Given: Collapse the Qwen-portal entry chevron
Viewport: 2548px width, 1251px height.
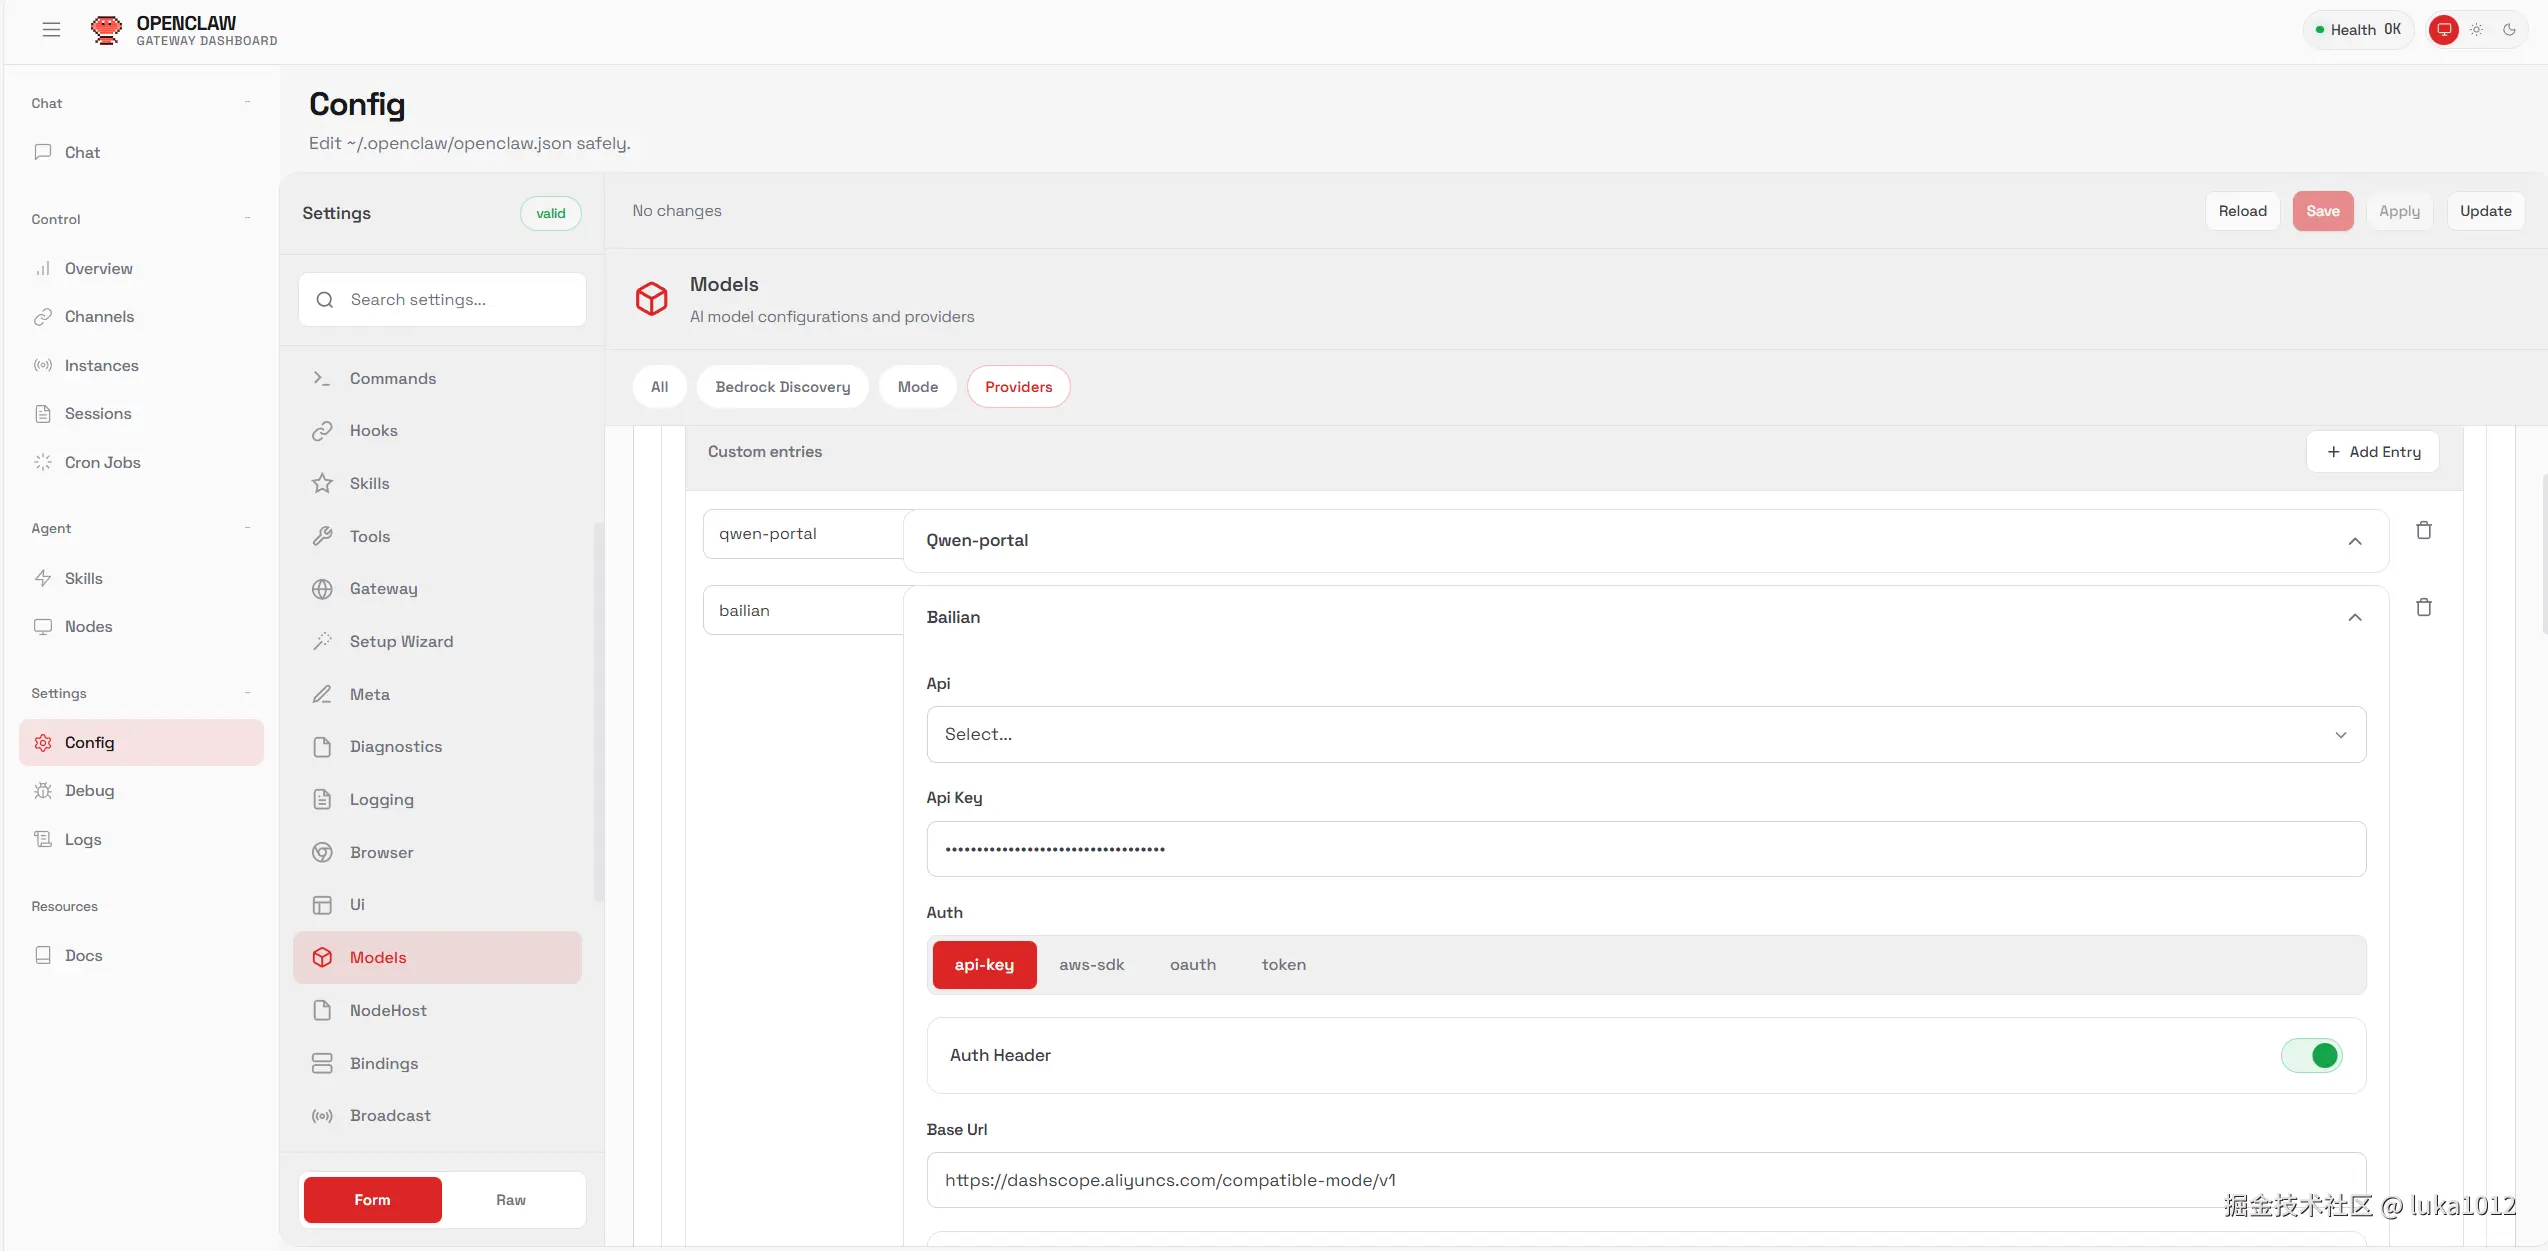Looking at the screenshot, I should [2354, 541].
